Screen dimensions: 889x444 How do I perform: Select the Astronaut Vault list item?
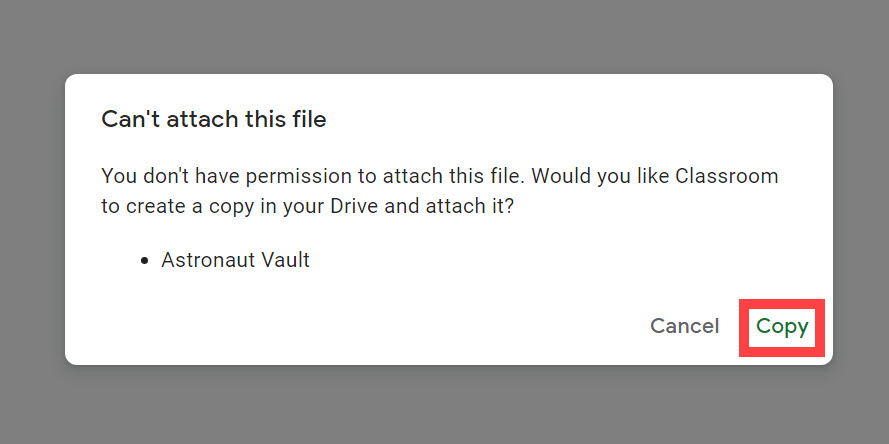point(235,260)
